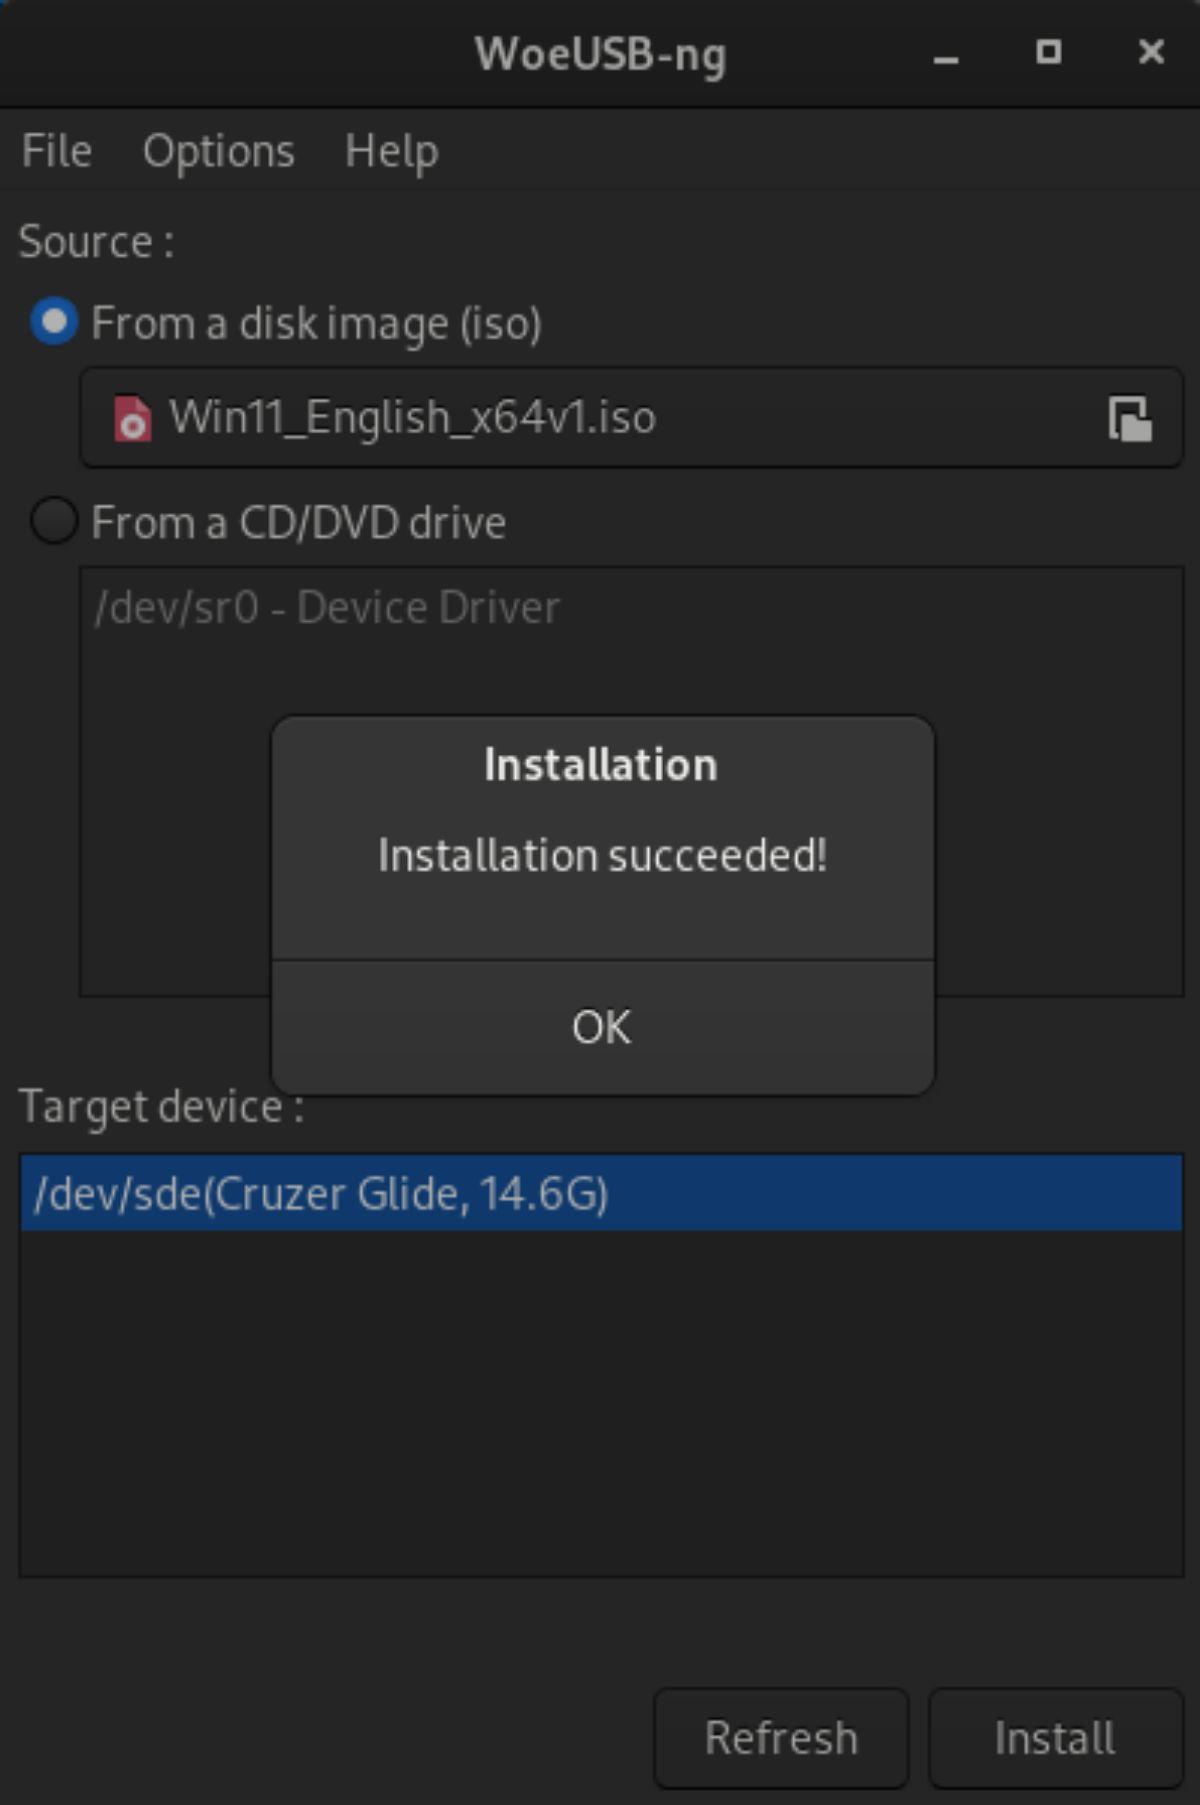Image resolution: width=1200 pixels, height=1805 pixels.
Task: Open the Options menu
Action: point(218,151)
